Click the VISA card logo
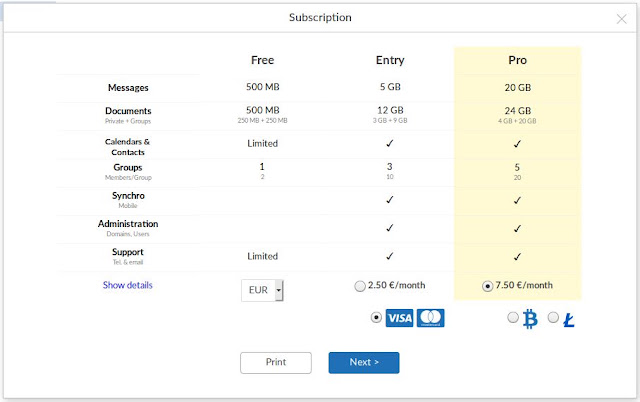Image resolution: width=640 pixels, height=402 pixels. pyautogui.click(x=399, y=318)
